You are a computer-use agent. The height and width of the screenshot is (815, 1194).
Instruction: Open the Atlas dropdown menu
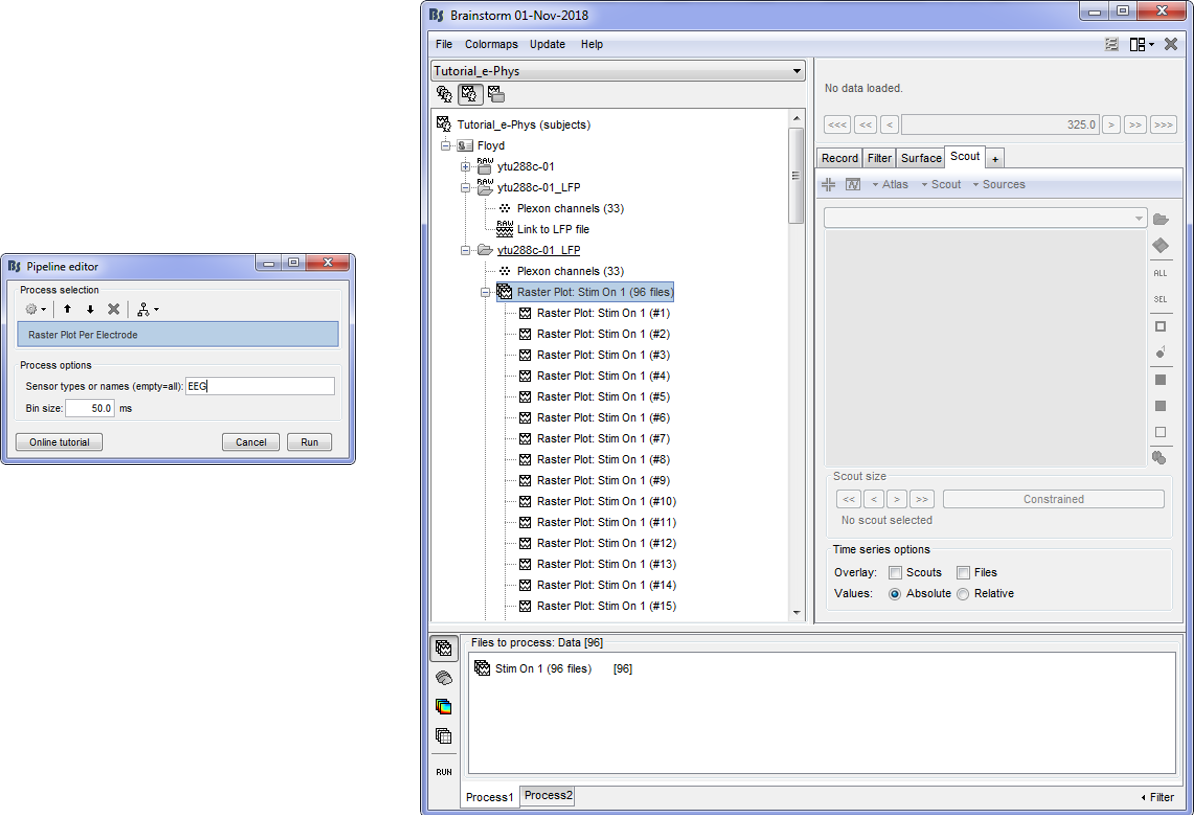(x=890, y=185)
